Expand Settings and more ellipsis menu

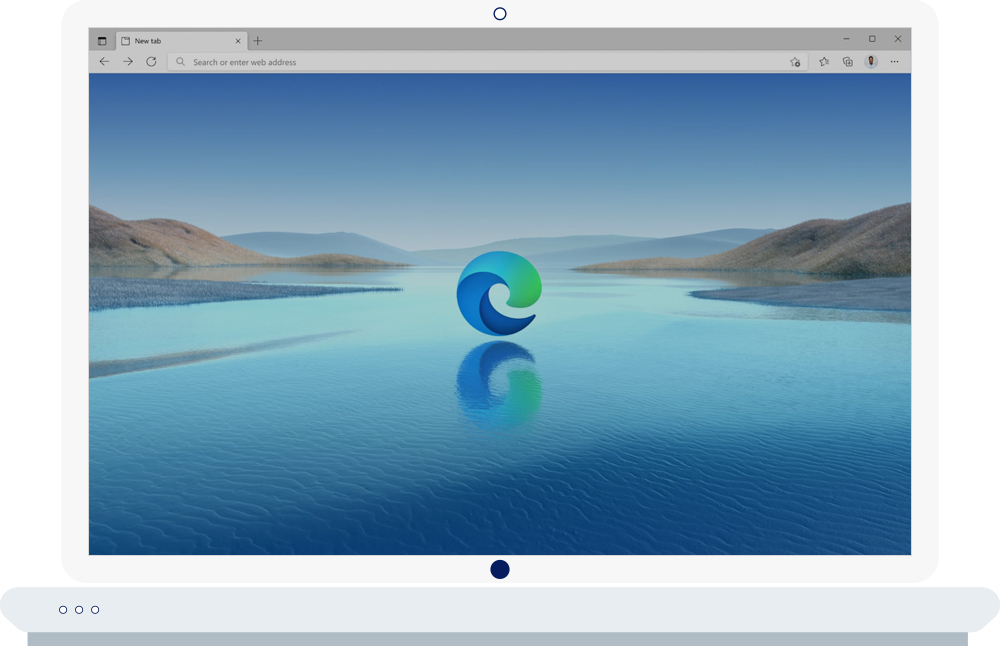coord(894,62)
